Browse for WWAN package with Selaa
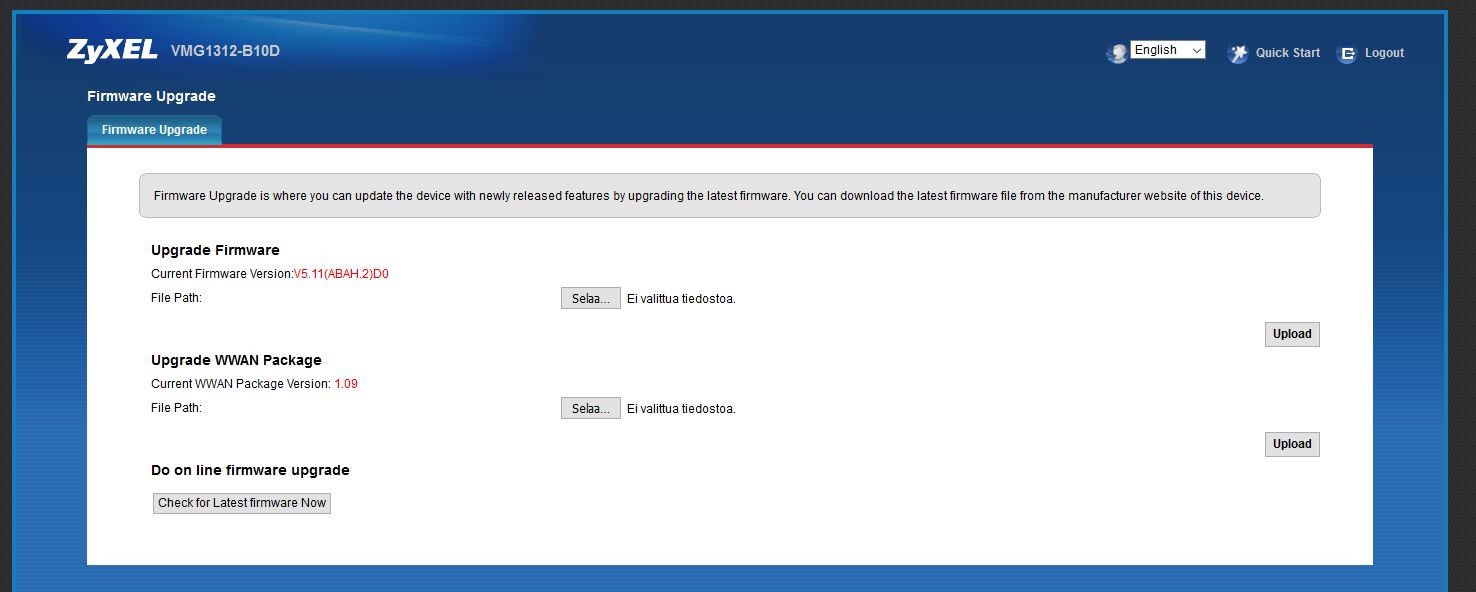Image resolution: width=1476 pixels, height=592 pixels. [590, 408]
